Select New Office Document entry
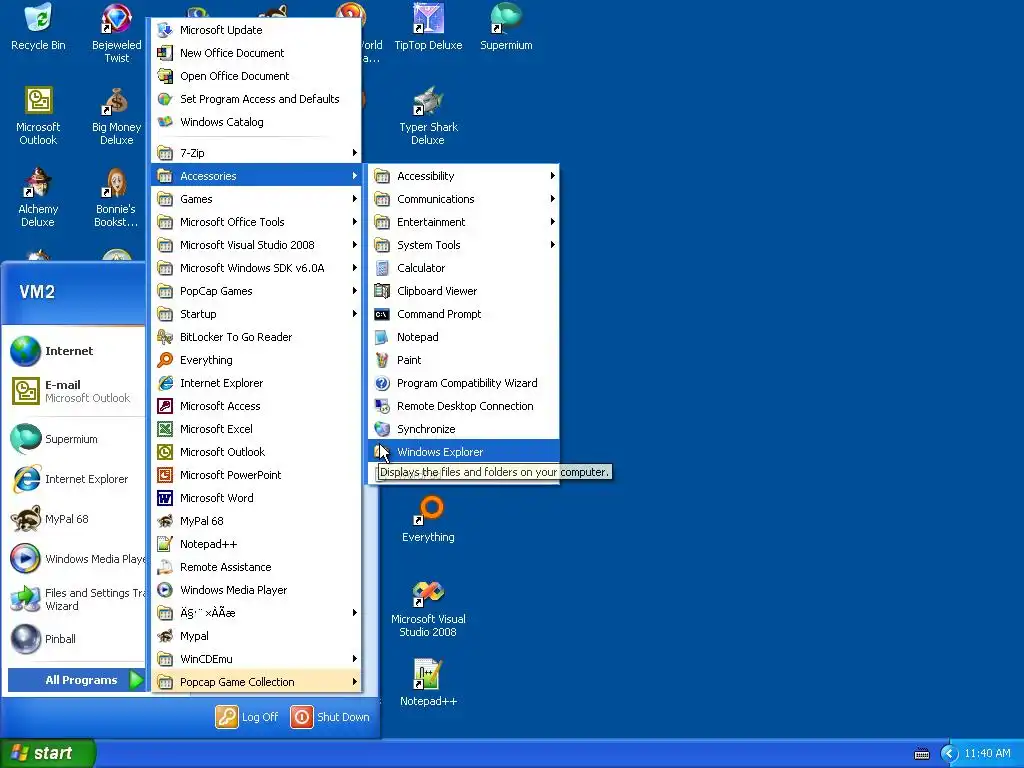Viewport: 1024px width, 768px height. (x=256, y=53)
